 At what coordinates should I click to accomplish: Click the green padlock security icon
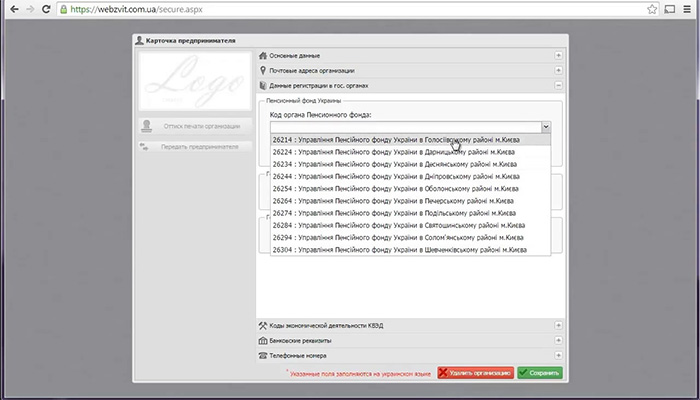[x=64, y=9]
